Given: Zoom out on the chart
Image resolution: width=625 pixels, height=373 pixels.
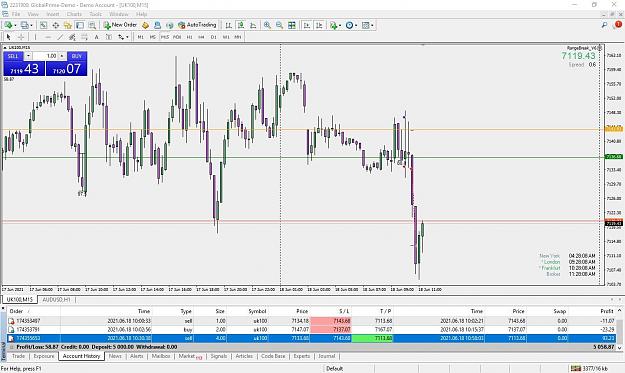Looking at the screenshot, I should (x=279, y=25).
